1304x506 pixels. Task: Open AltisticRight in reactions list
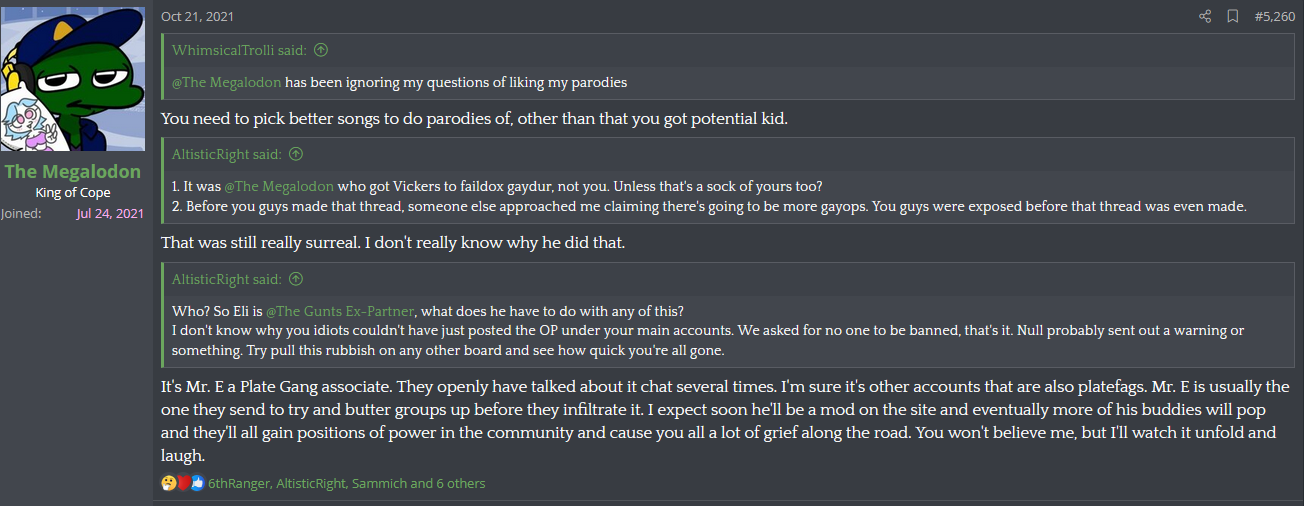tap(311, 483)
